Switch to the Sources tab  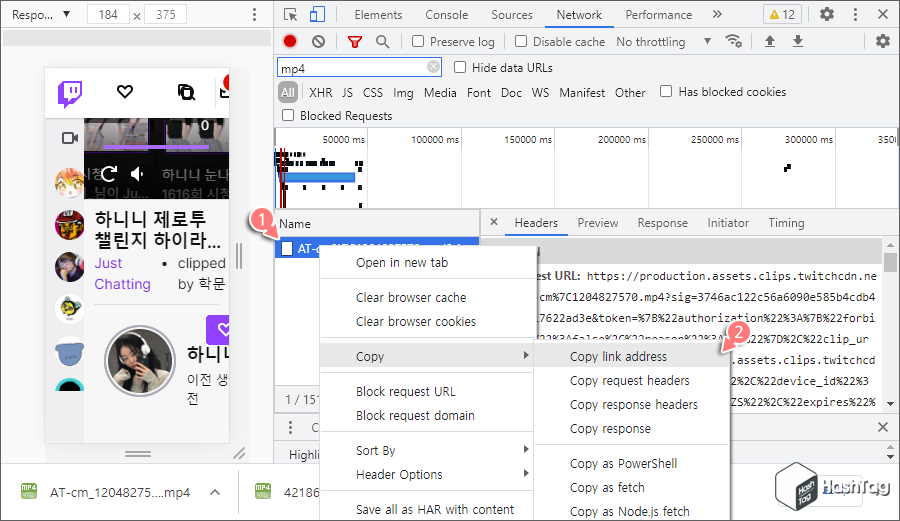coord(511,14)
